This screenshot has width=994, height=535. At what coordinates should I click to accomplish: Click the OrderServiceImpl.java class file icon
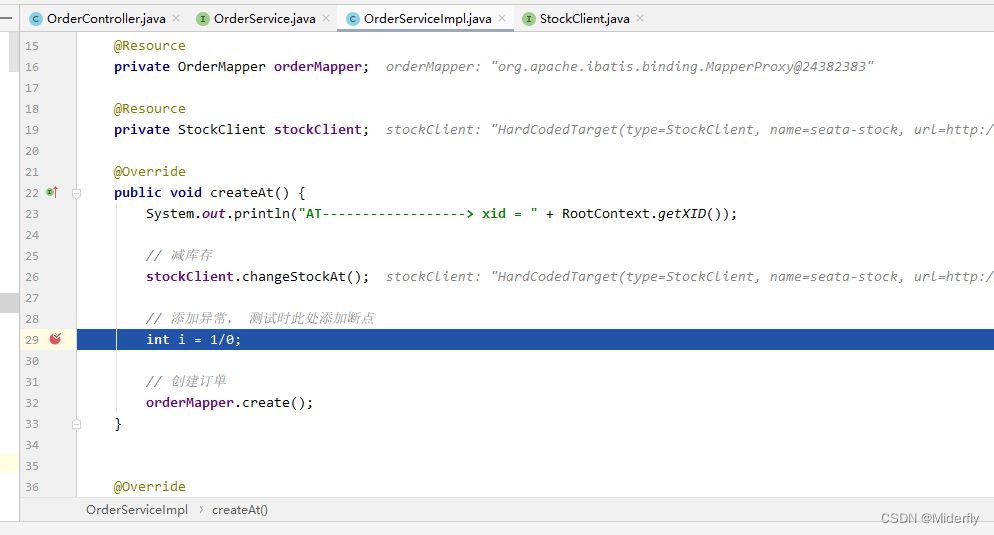[353, 19]
